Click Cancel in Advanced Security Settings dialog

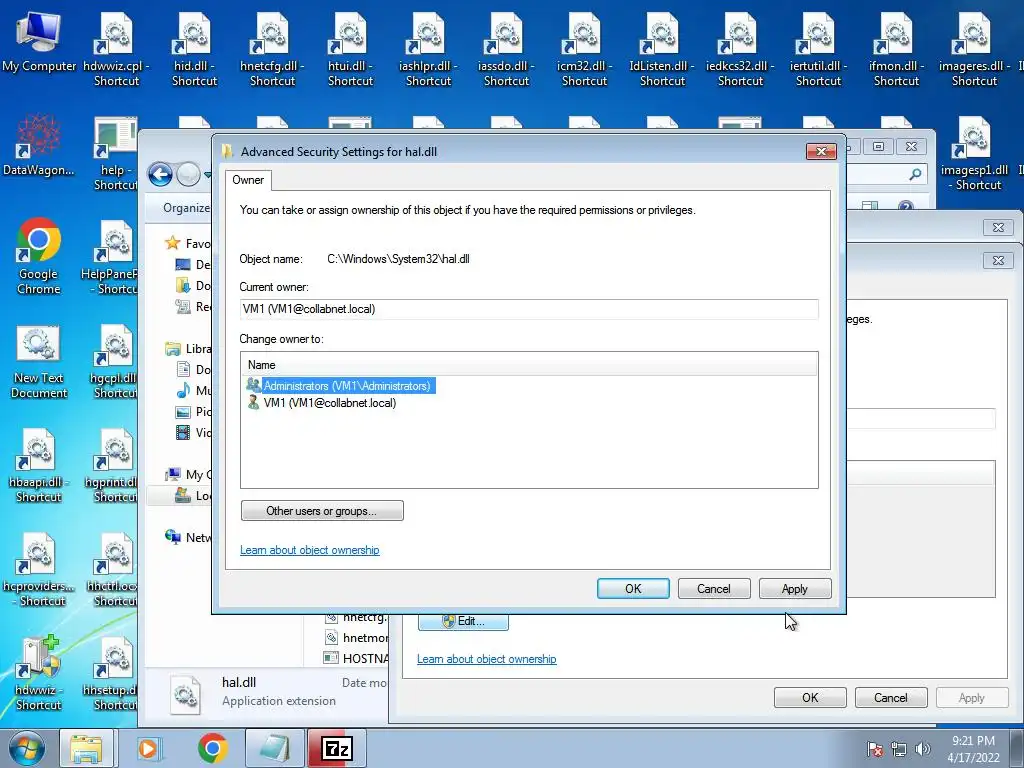(714, 588)
